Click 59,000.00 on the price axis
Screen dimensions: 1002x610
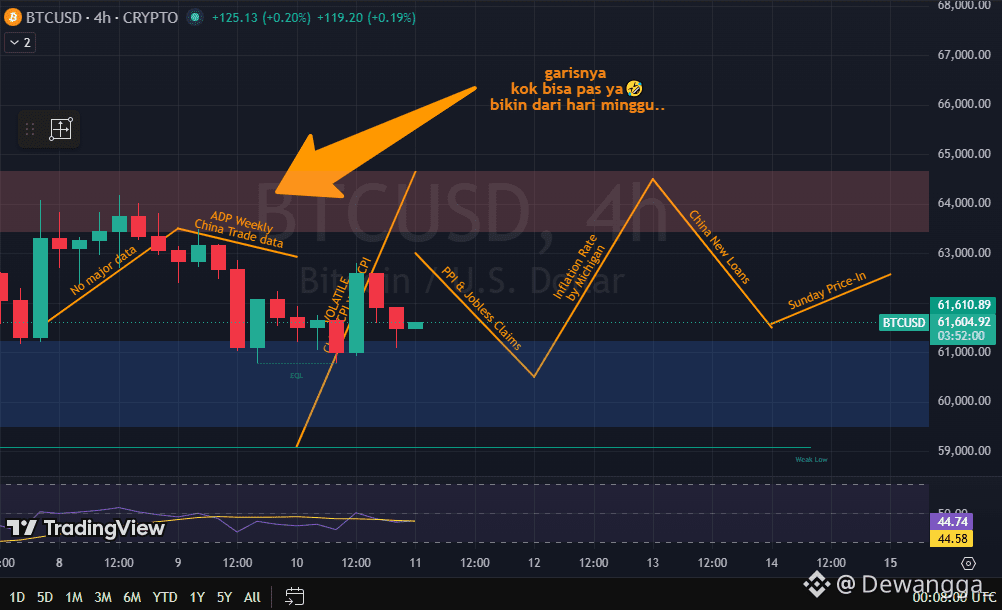pos(964,450)
